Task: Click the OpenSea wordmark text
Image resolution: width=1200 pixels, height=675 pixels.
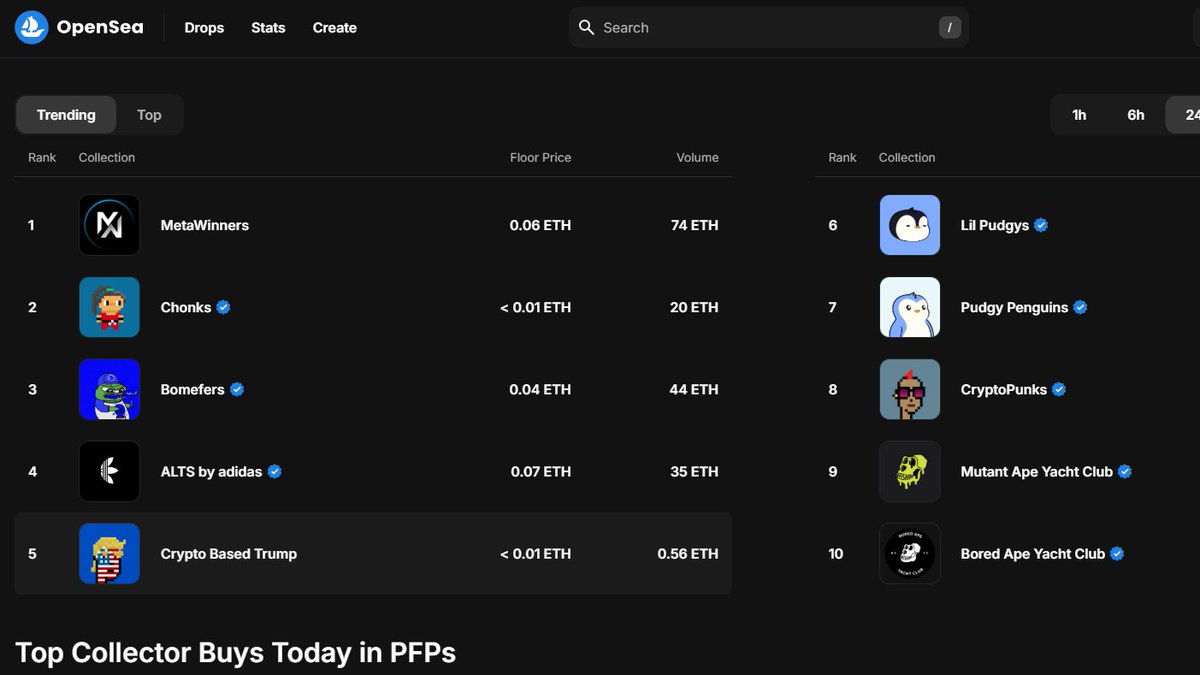Action: [x=100, y=27]
